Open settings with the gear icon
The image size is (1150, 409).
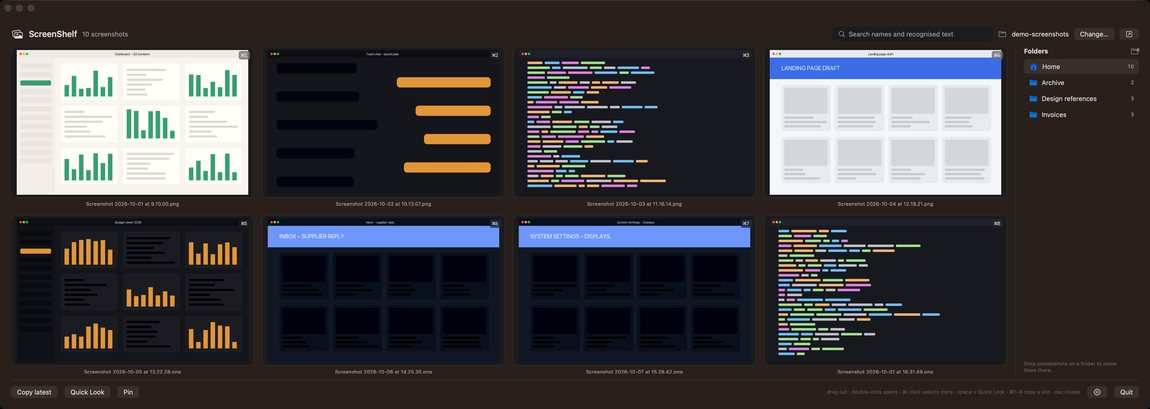coord(1097,392)
